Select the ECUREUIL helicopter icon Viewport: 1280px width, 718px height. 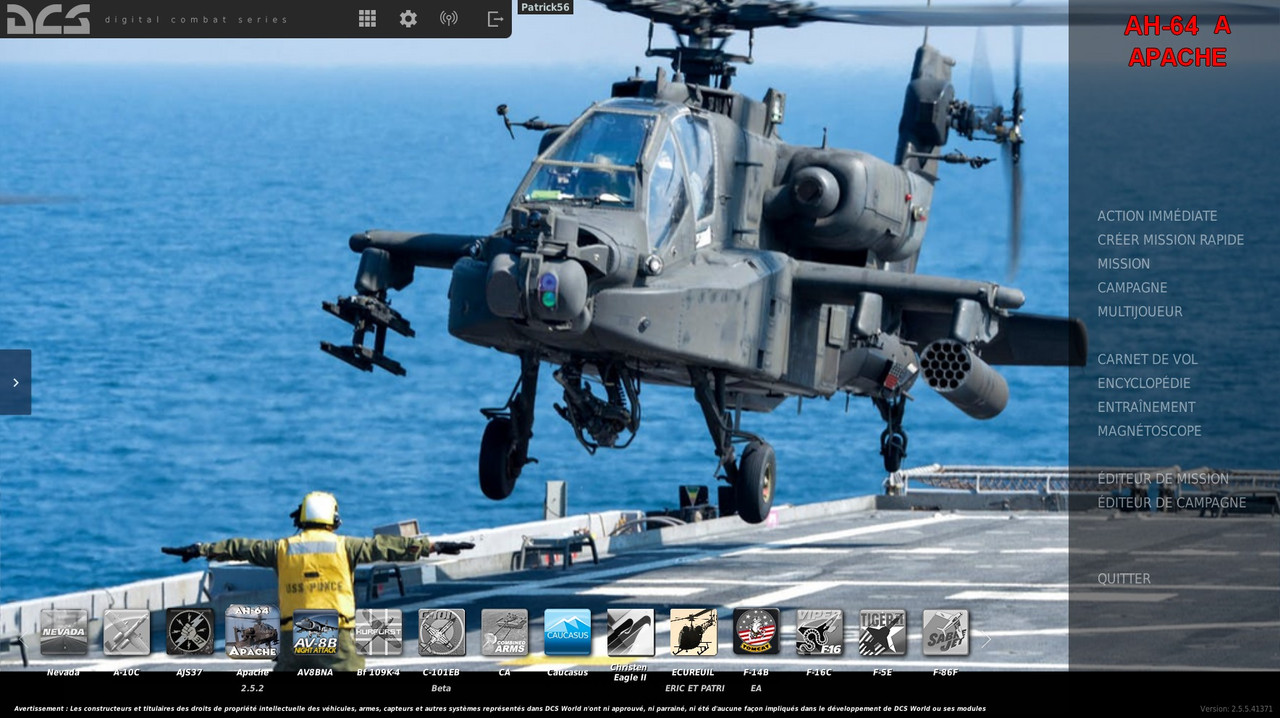point(694,632)
